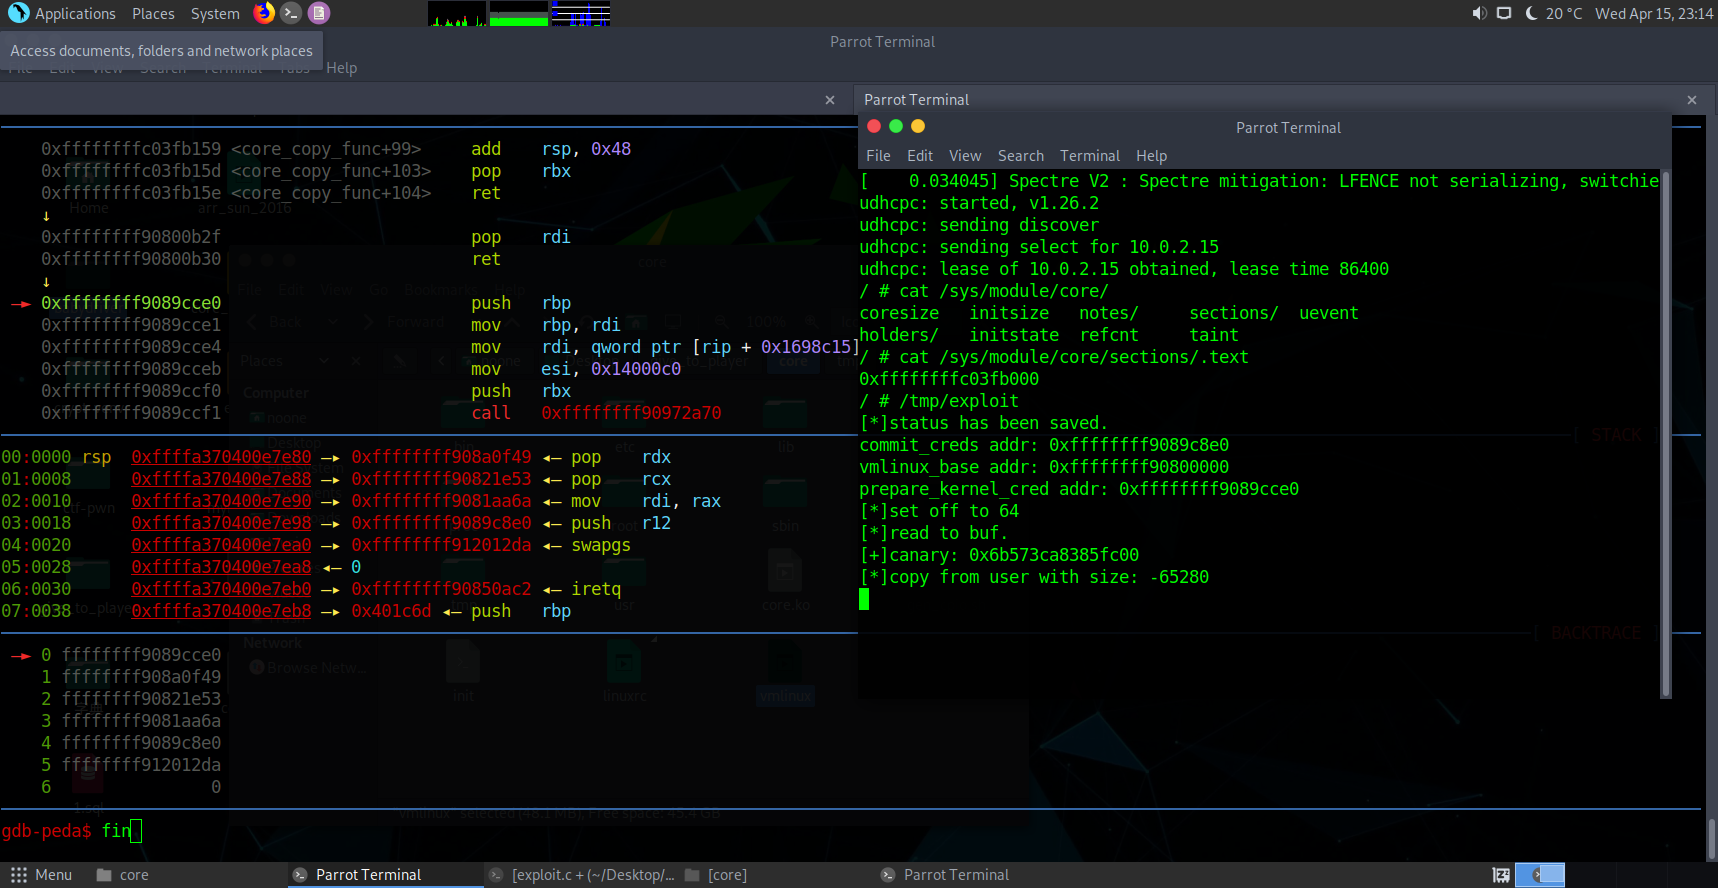Click the '[+]canary: 0x6b573ca8385fc00' line
Image resolution: width=1718 pixels, height=888 pixels.
point(999,555)
